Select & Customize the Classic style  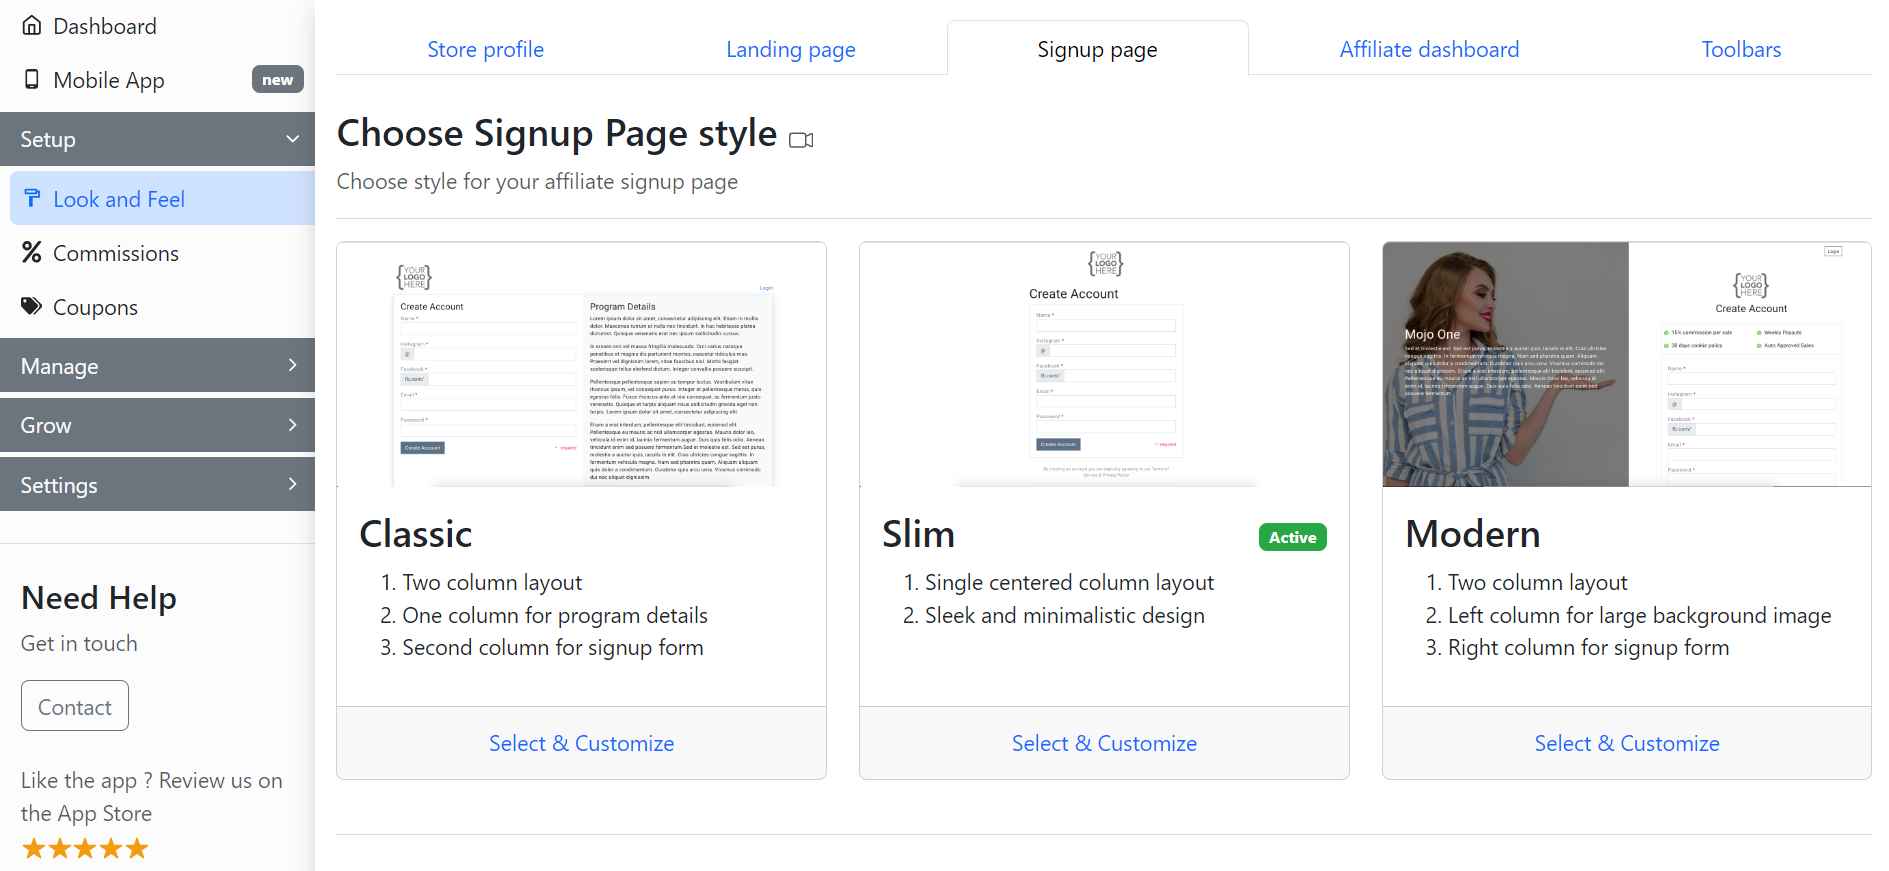pyautogui.click(x=581, y=743)
